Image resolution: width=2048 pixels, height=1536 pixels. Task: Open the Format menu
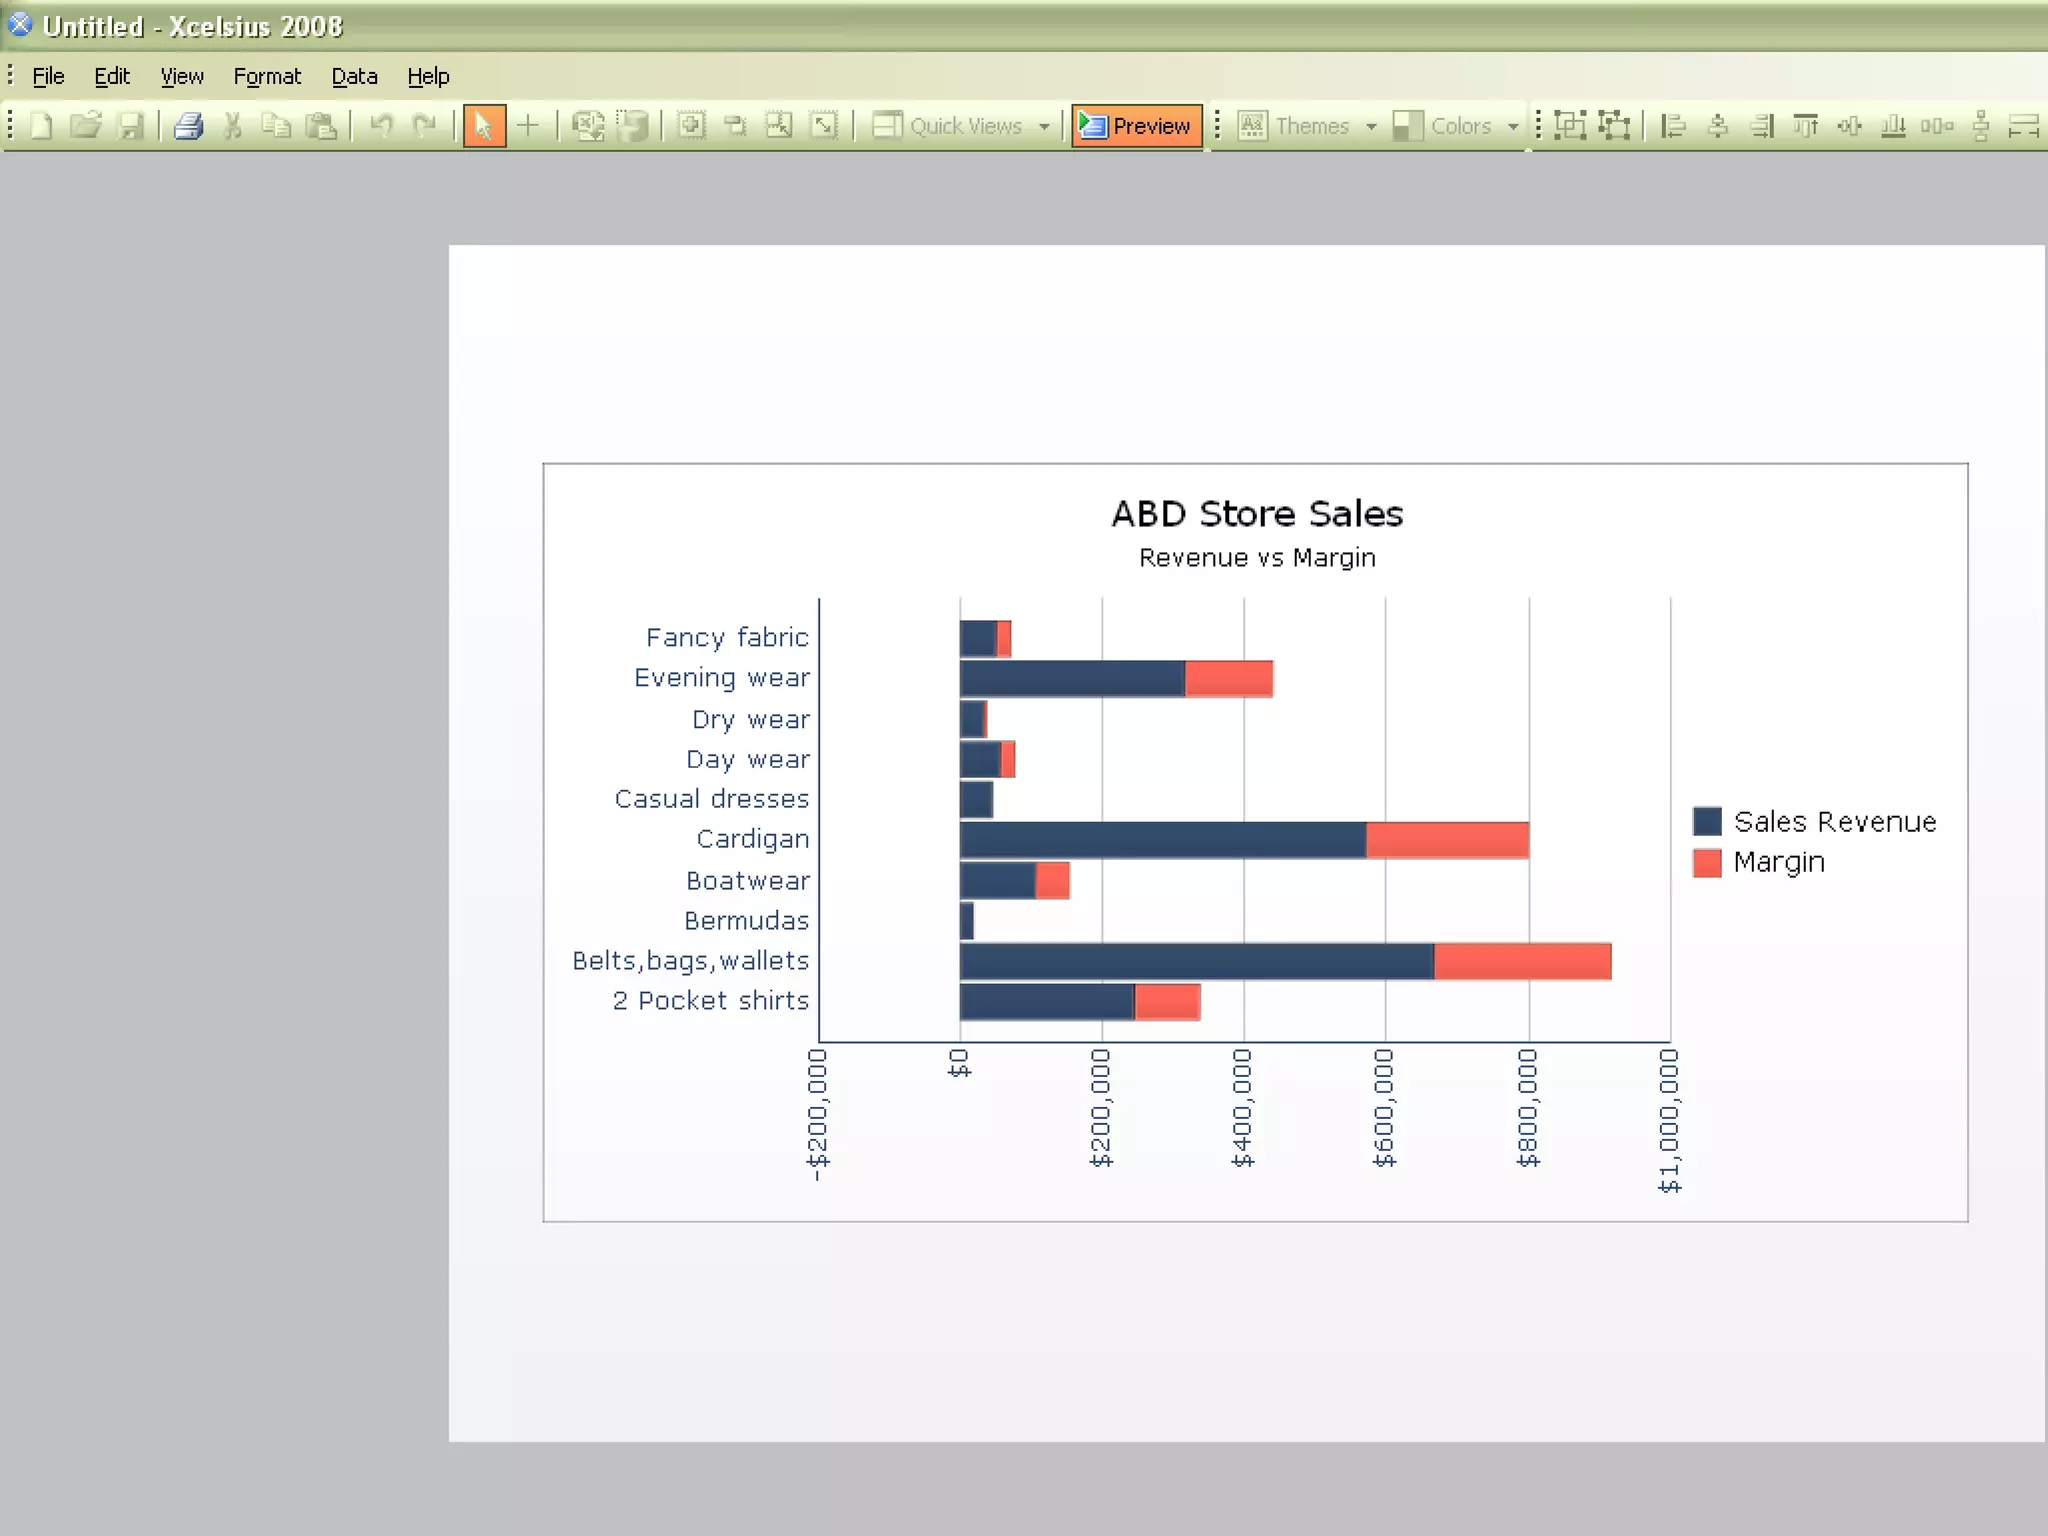click(x=267, y=76)
